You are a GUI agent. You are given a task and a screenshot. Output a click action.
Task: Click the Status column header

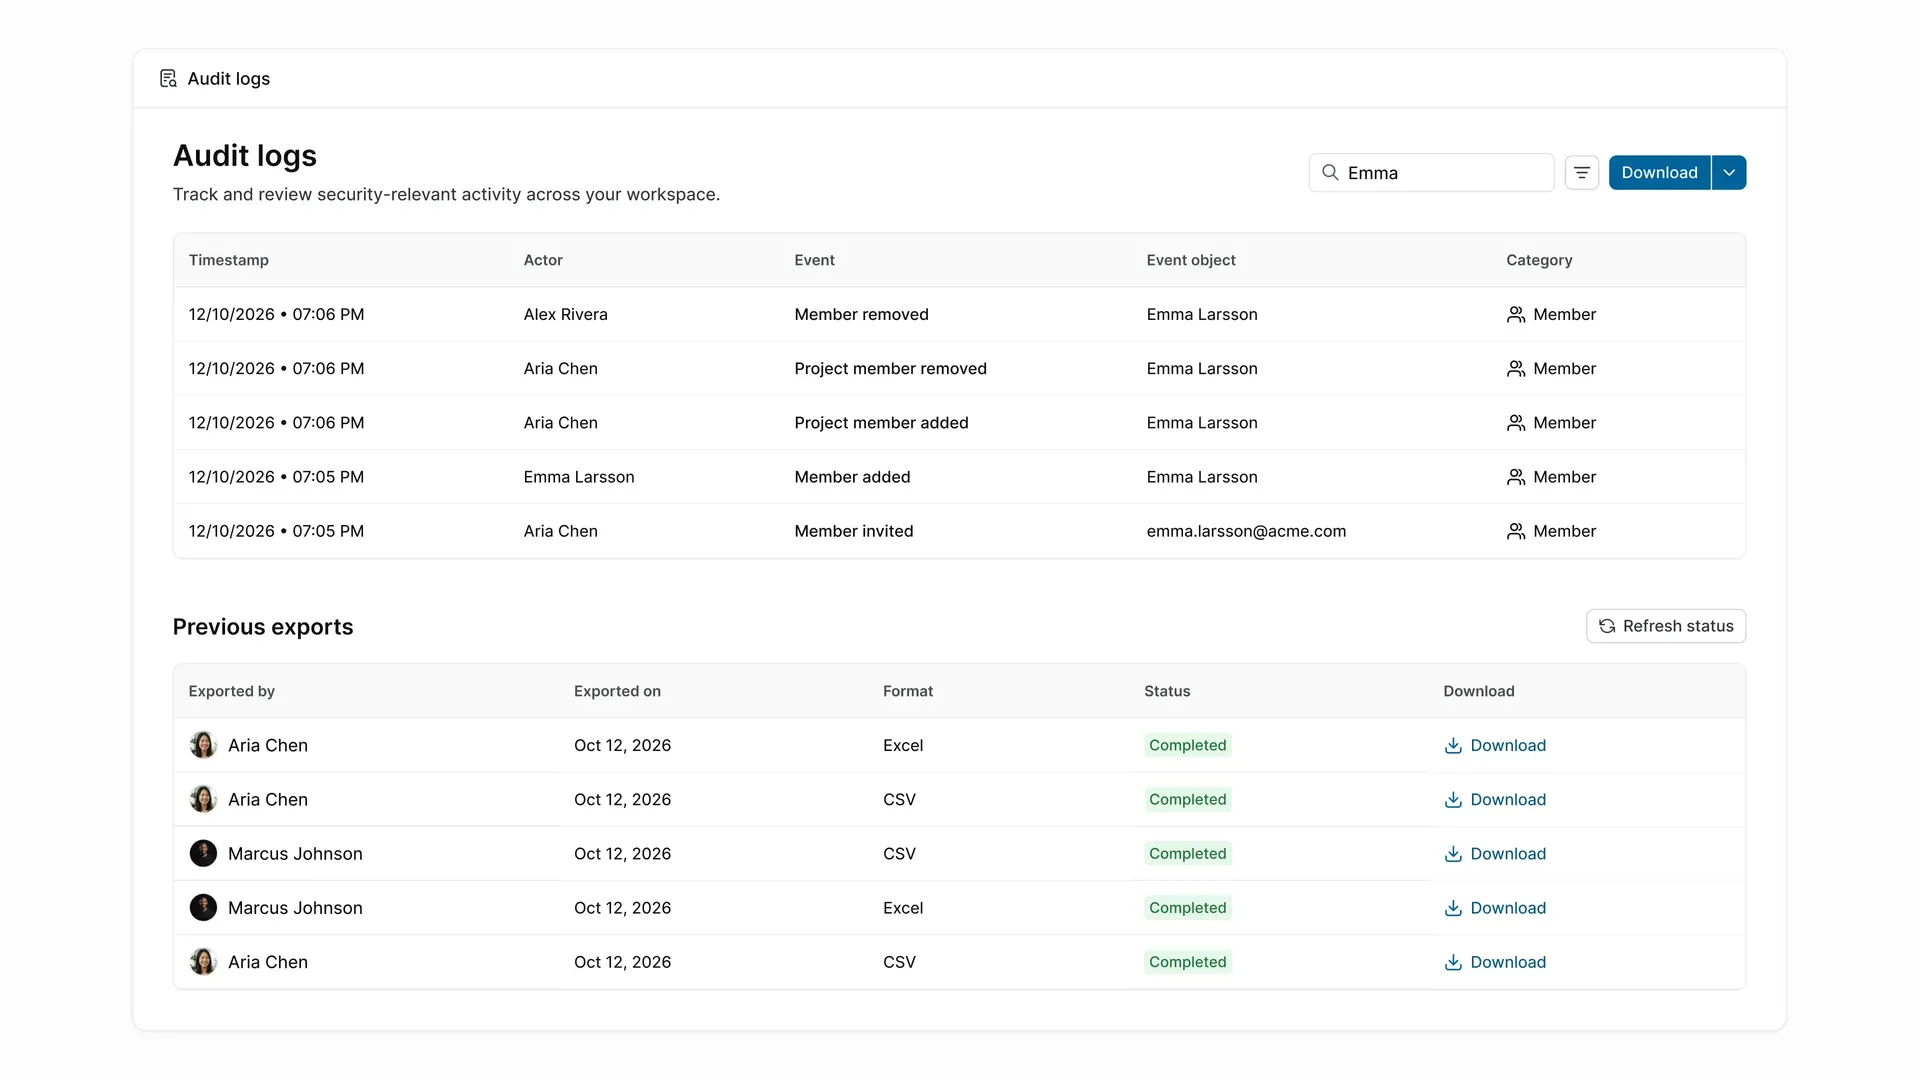click(x=1167, y=691)
